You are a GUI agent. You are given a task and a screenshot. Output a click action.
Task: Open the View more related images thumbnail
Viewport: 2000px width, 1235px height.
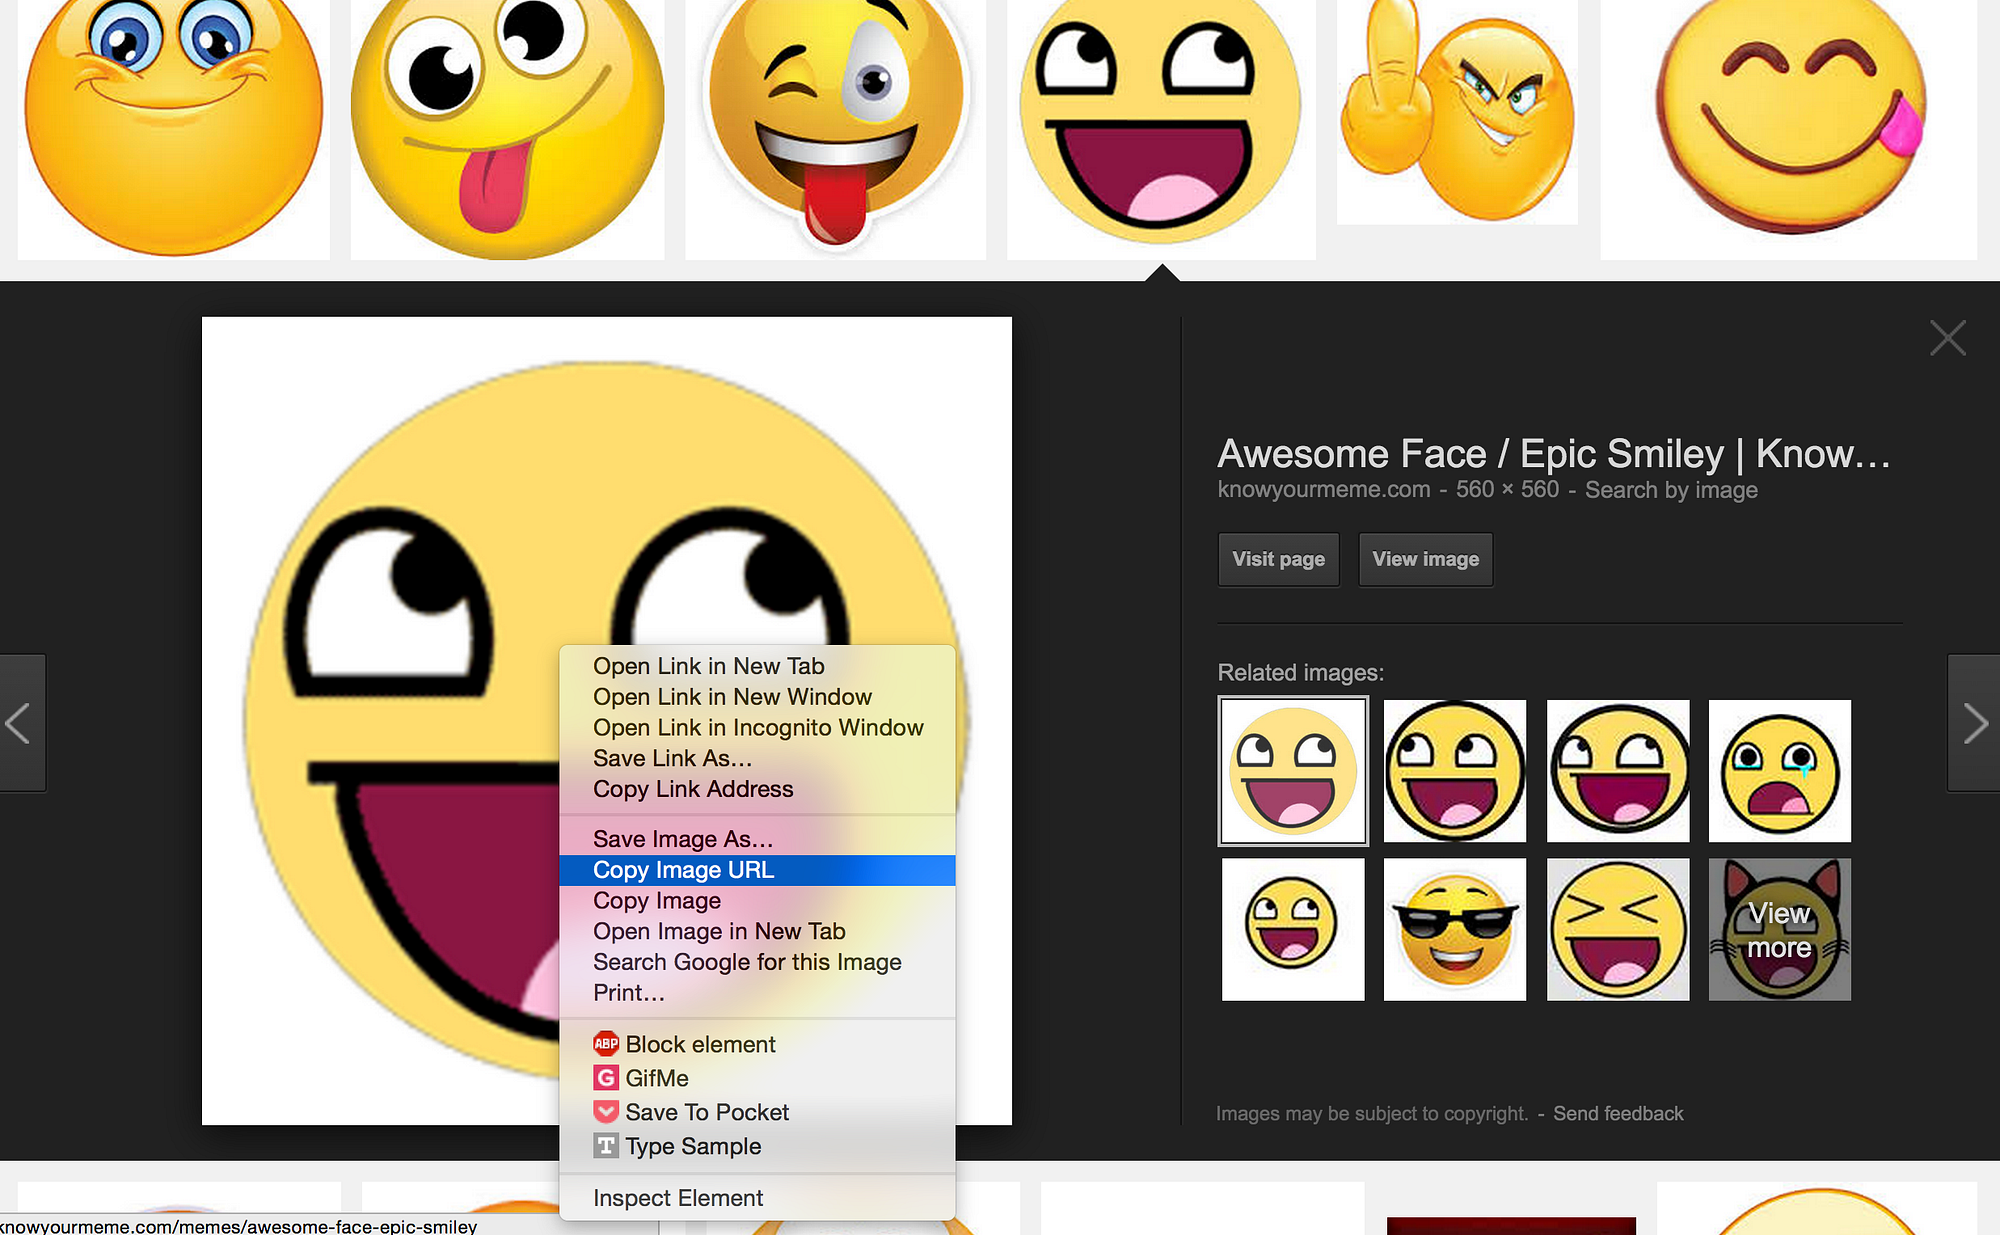click(x=1779, y=930)
